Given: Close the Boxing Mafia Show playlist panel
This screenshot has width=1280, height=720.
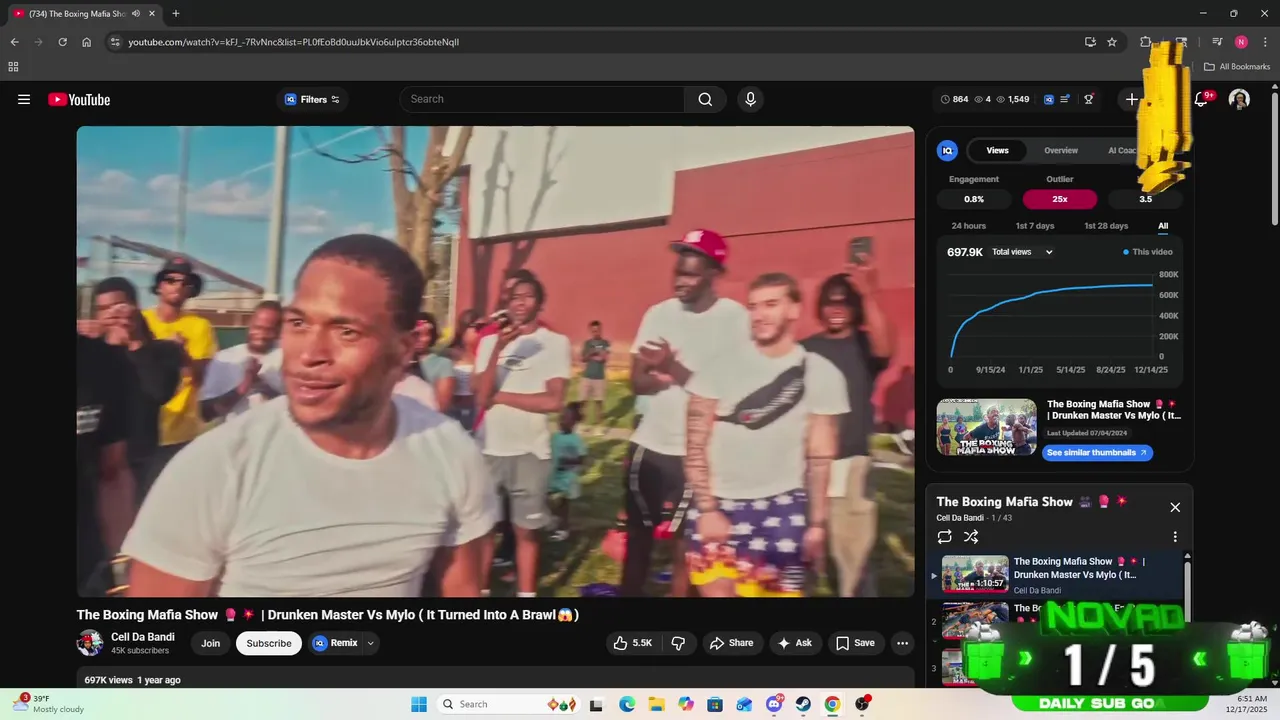Looking at the screenshot, I should (1175, 507).
